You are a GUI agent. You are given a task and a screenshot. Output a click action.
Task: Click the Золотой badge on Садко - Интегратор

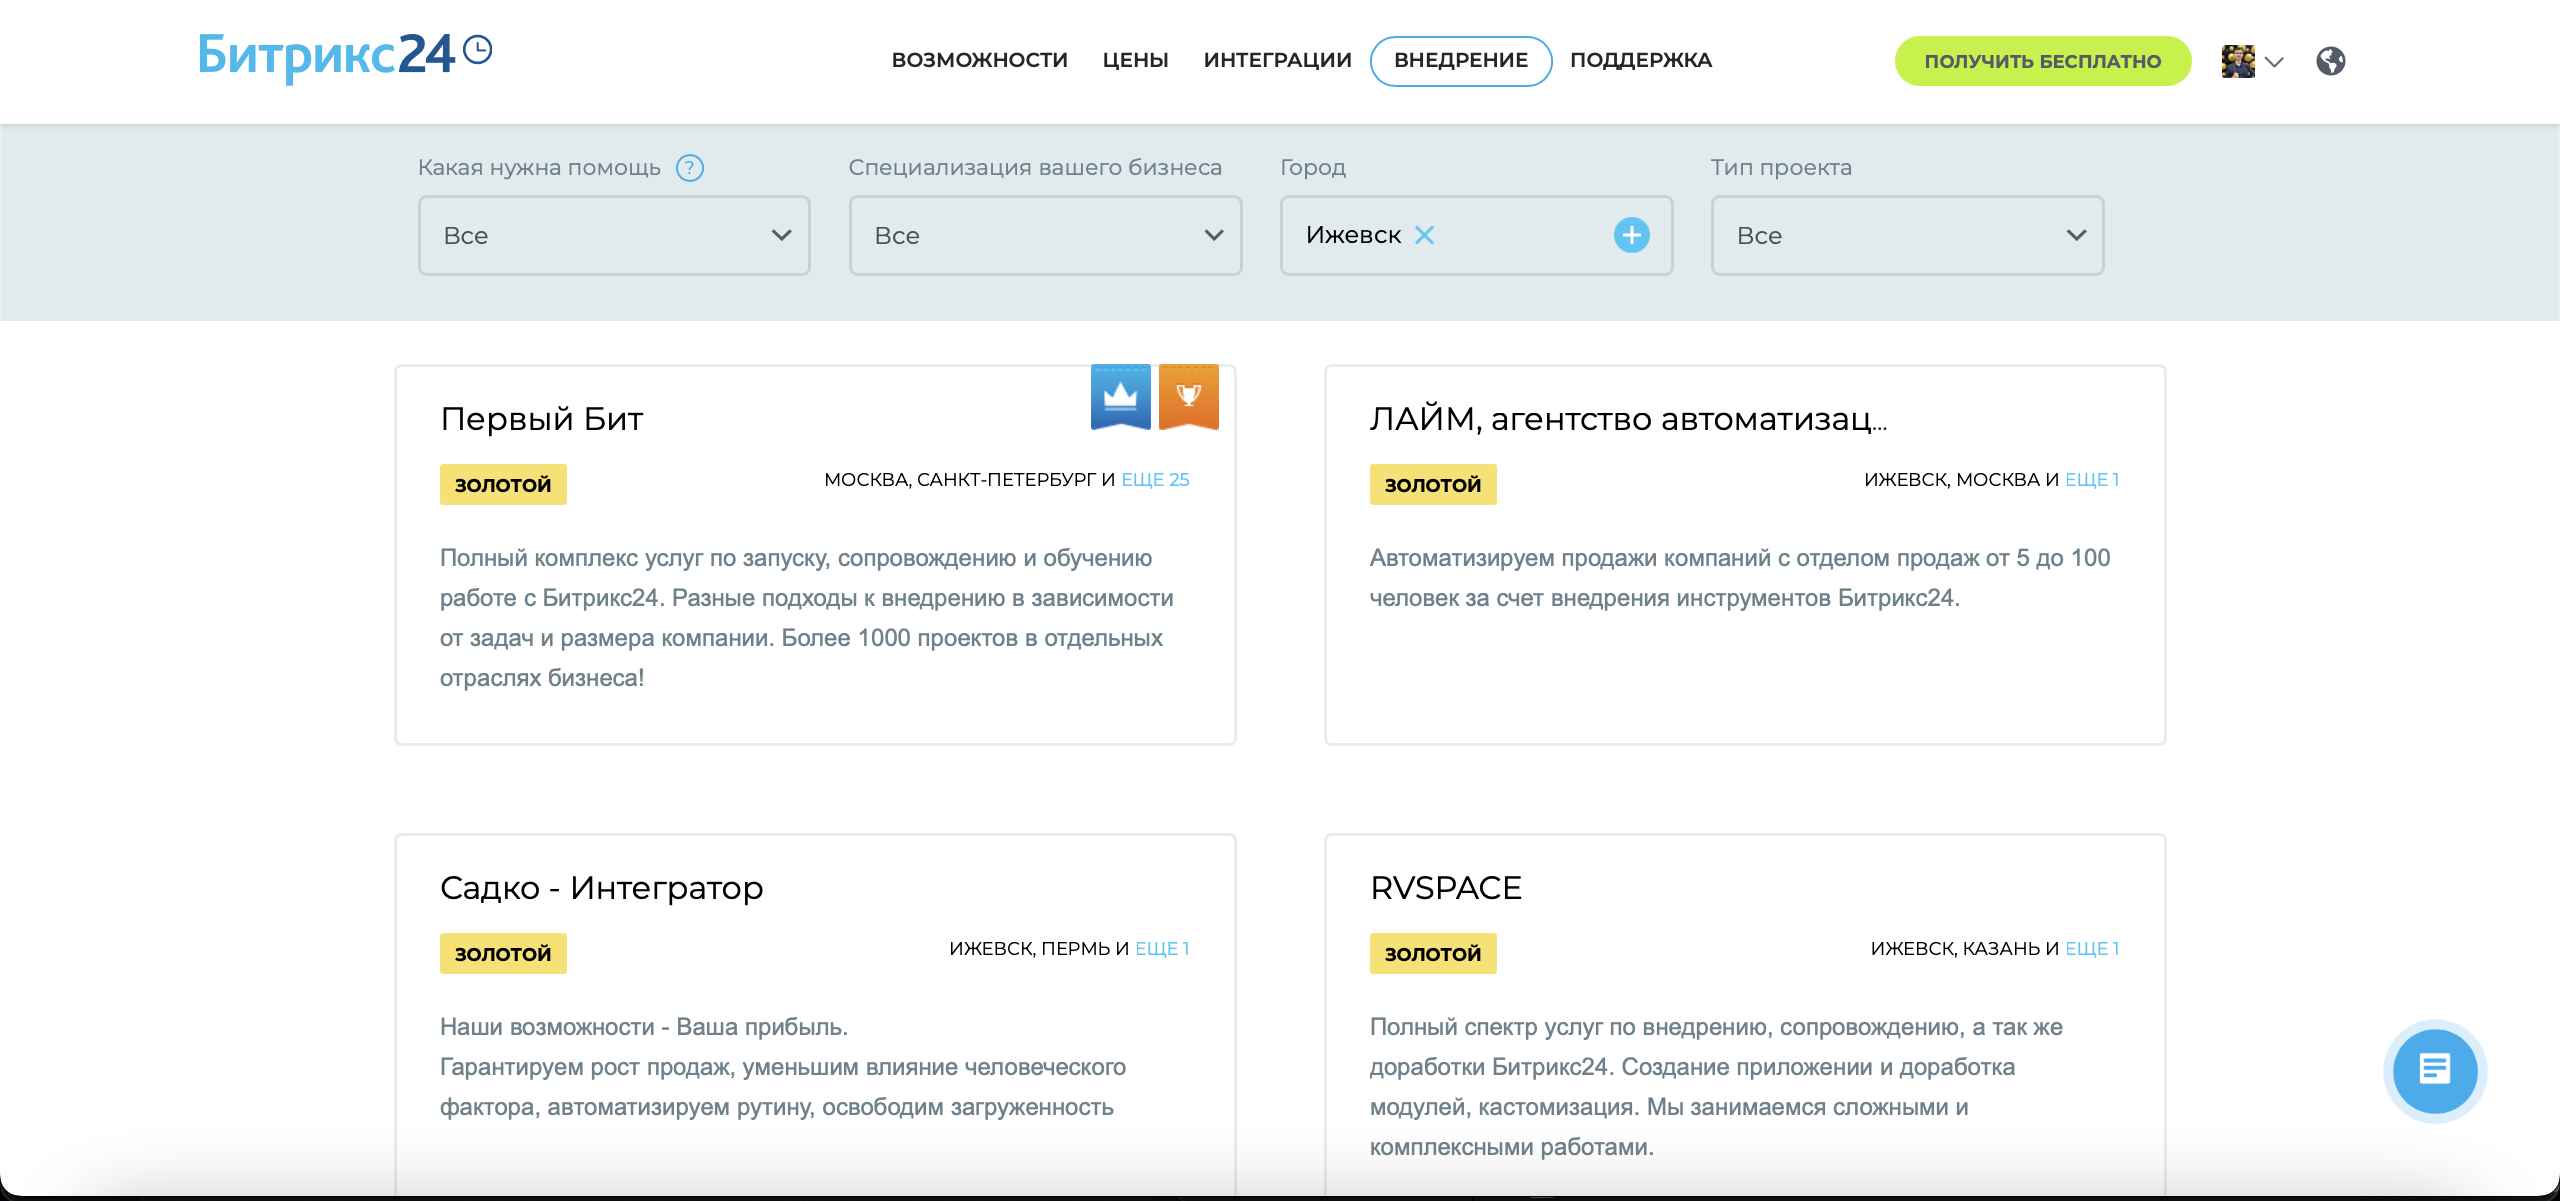503,953
